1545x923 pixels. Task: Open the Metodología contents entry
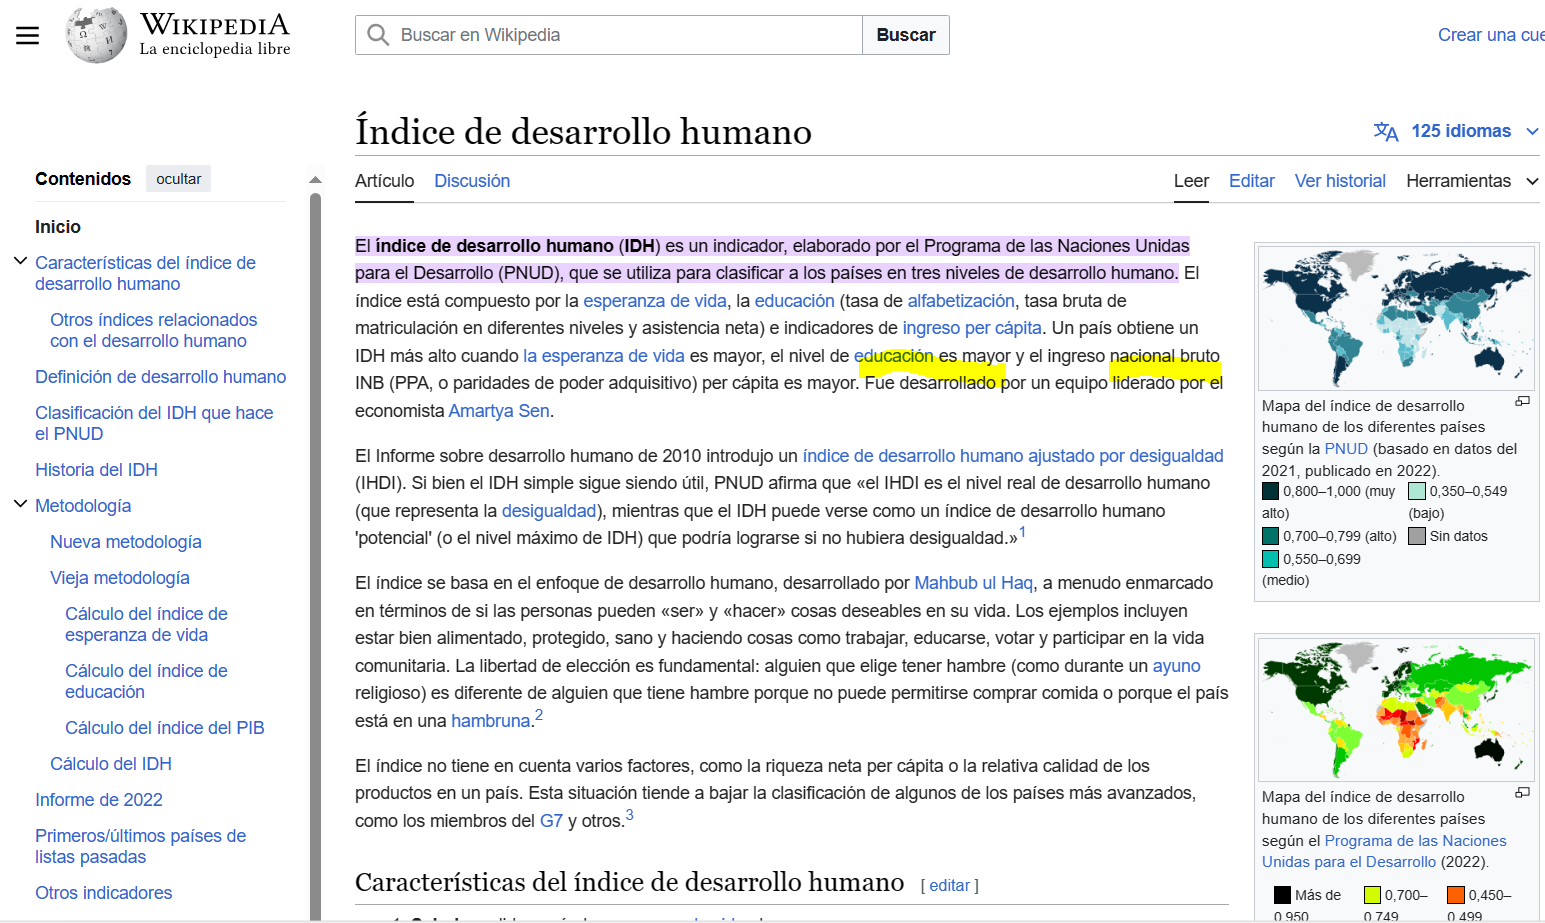[83, 506]
